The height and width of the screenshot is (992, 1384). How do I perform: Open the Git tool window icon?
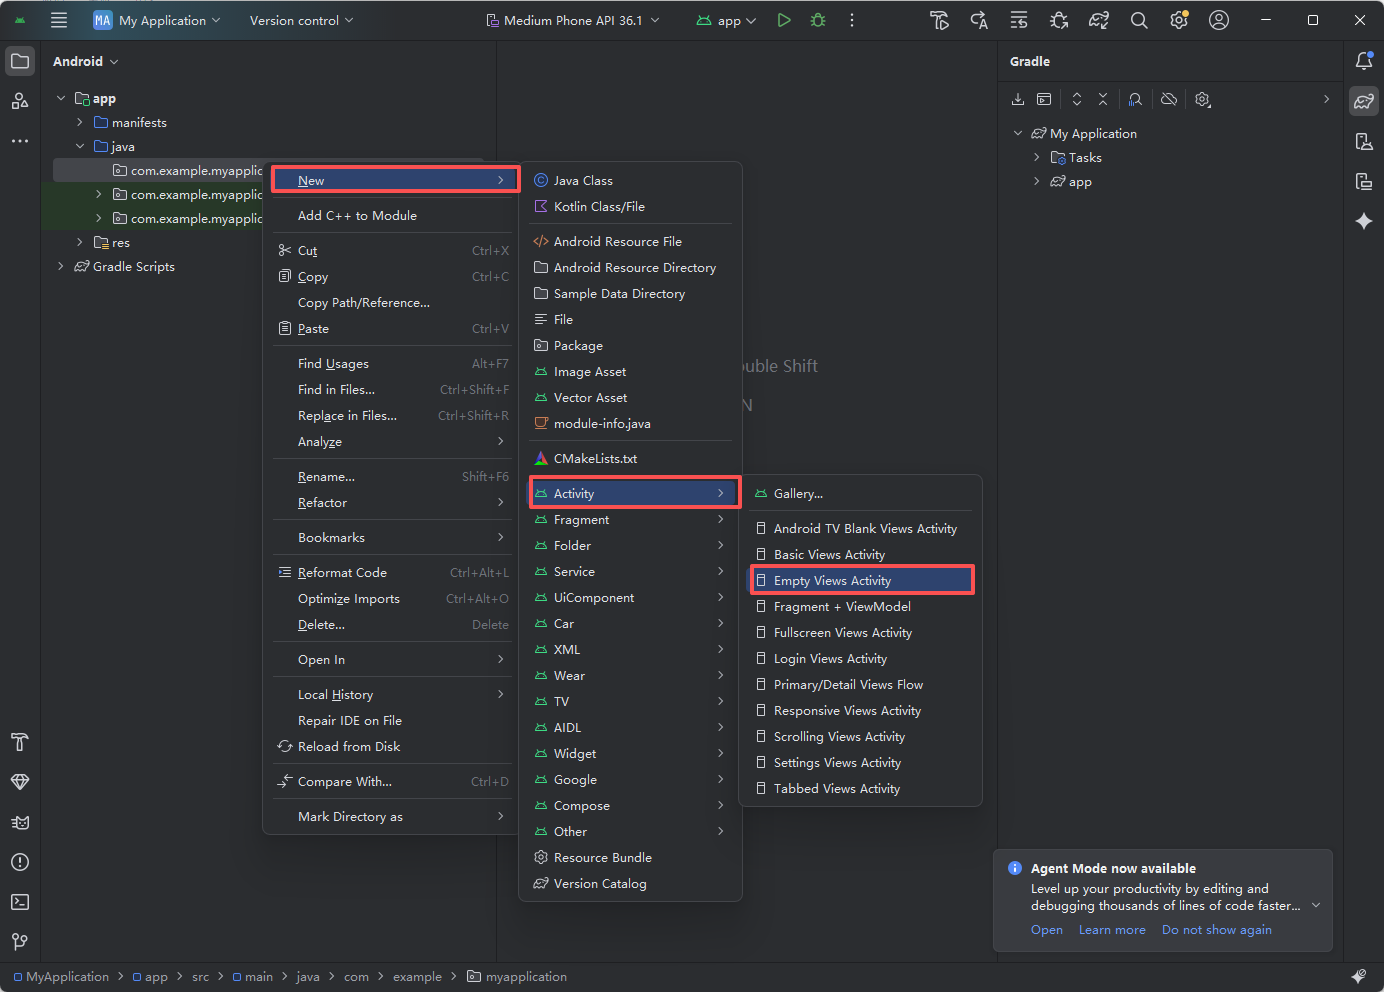point(20,941)
